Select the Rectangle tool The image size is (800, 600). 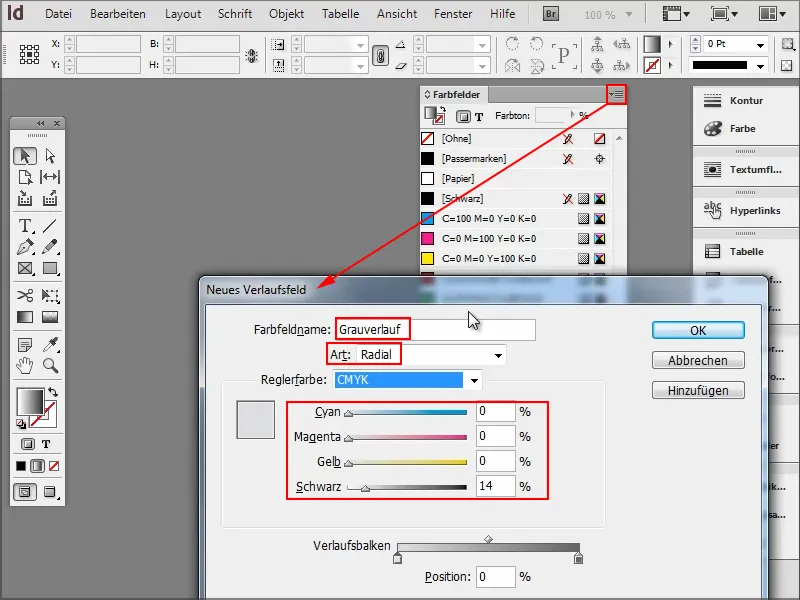50,268
